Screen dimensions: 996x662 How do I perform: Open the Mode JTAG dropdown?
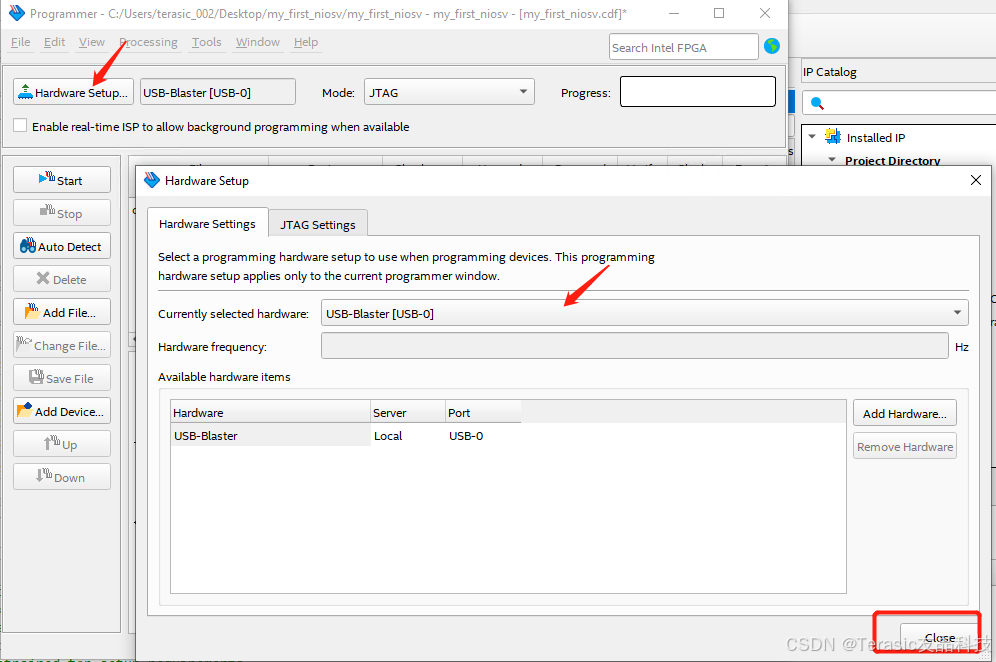449,92
